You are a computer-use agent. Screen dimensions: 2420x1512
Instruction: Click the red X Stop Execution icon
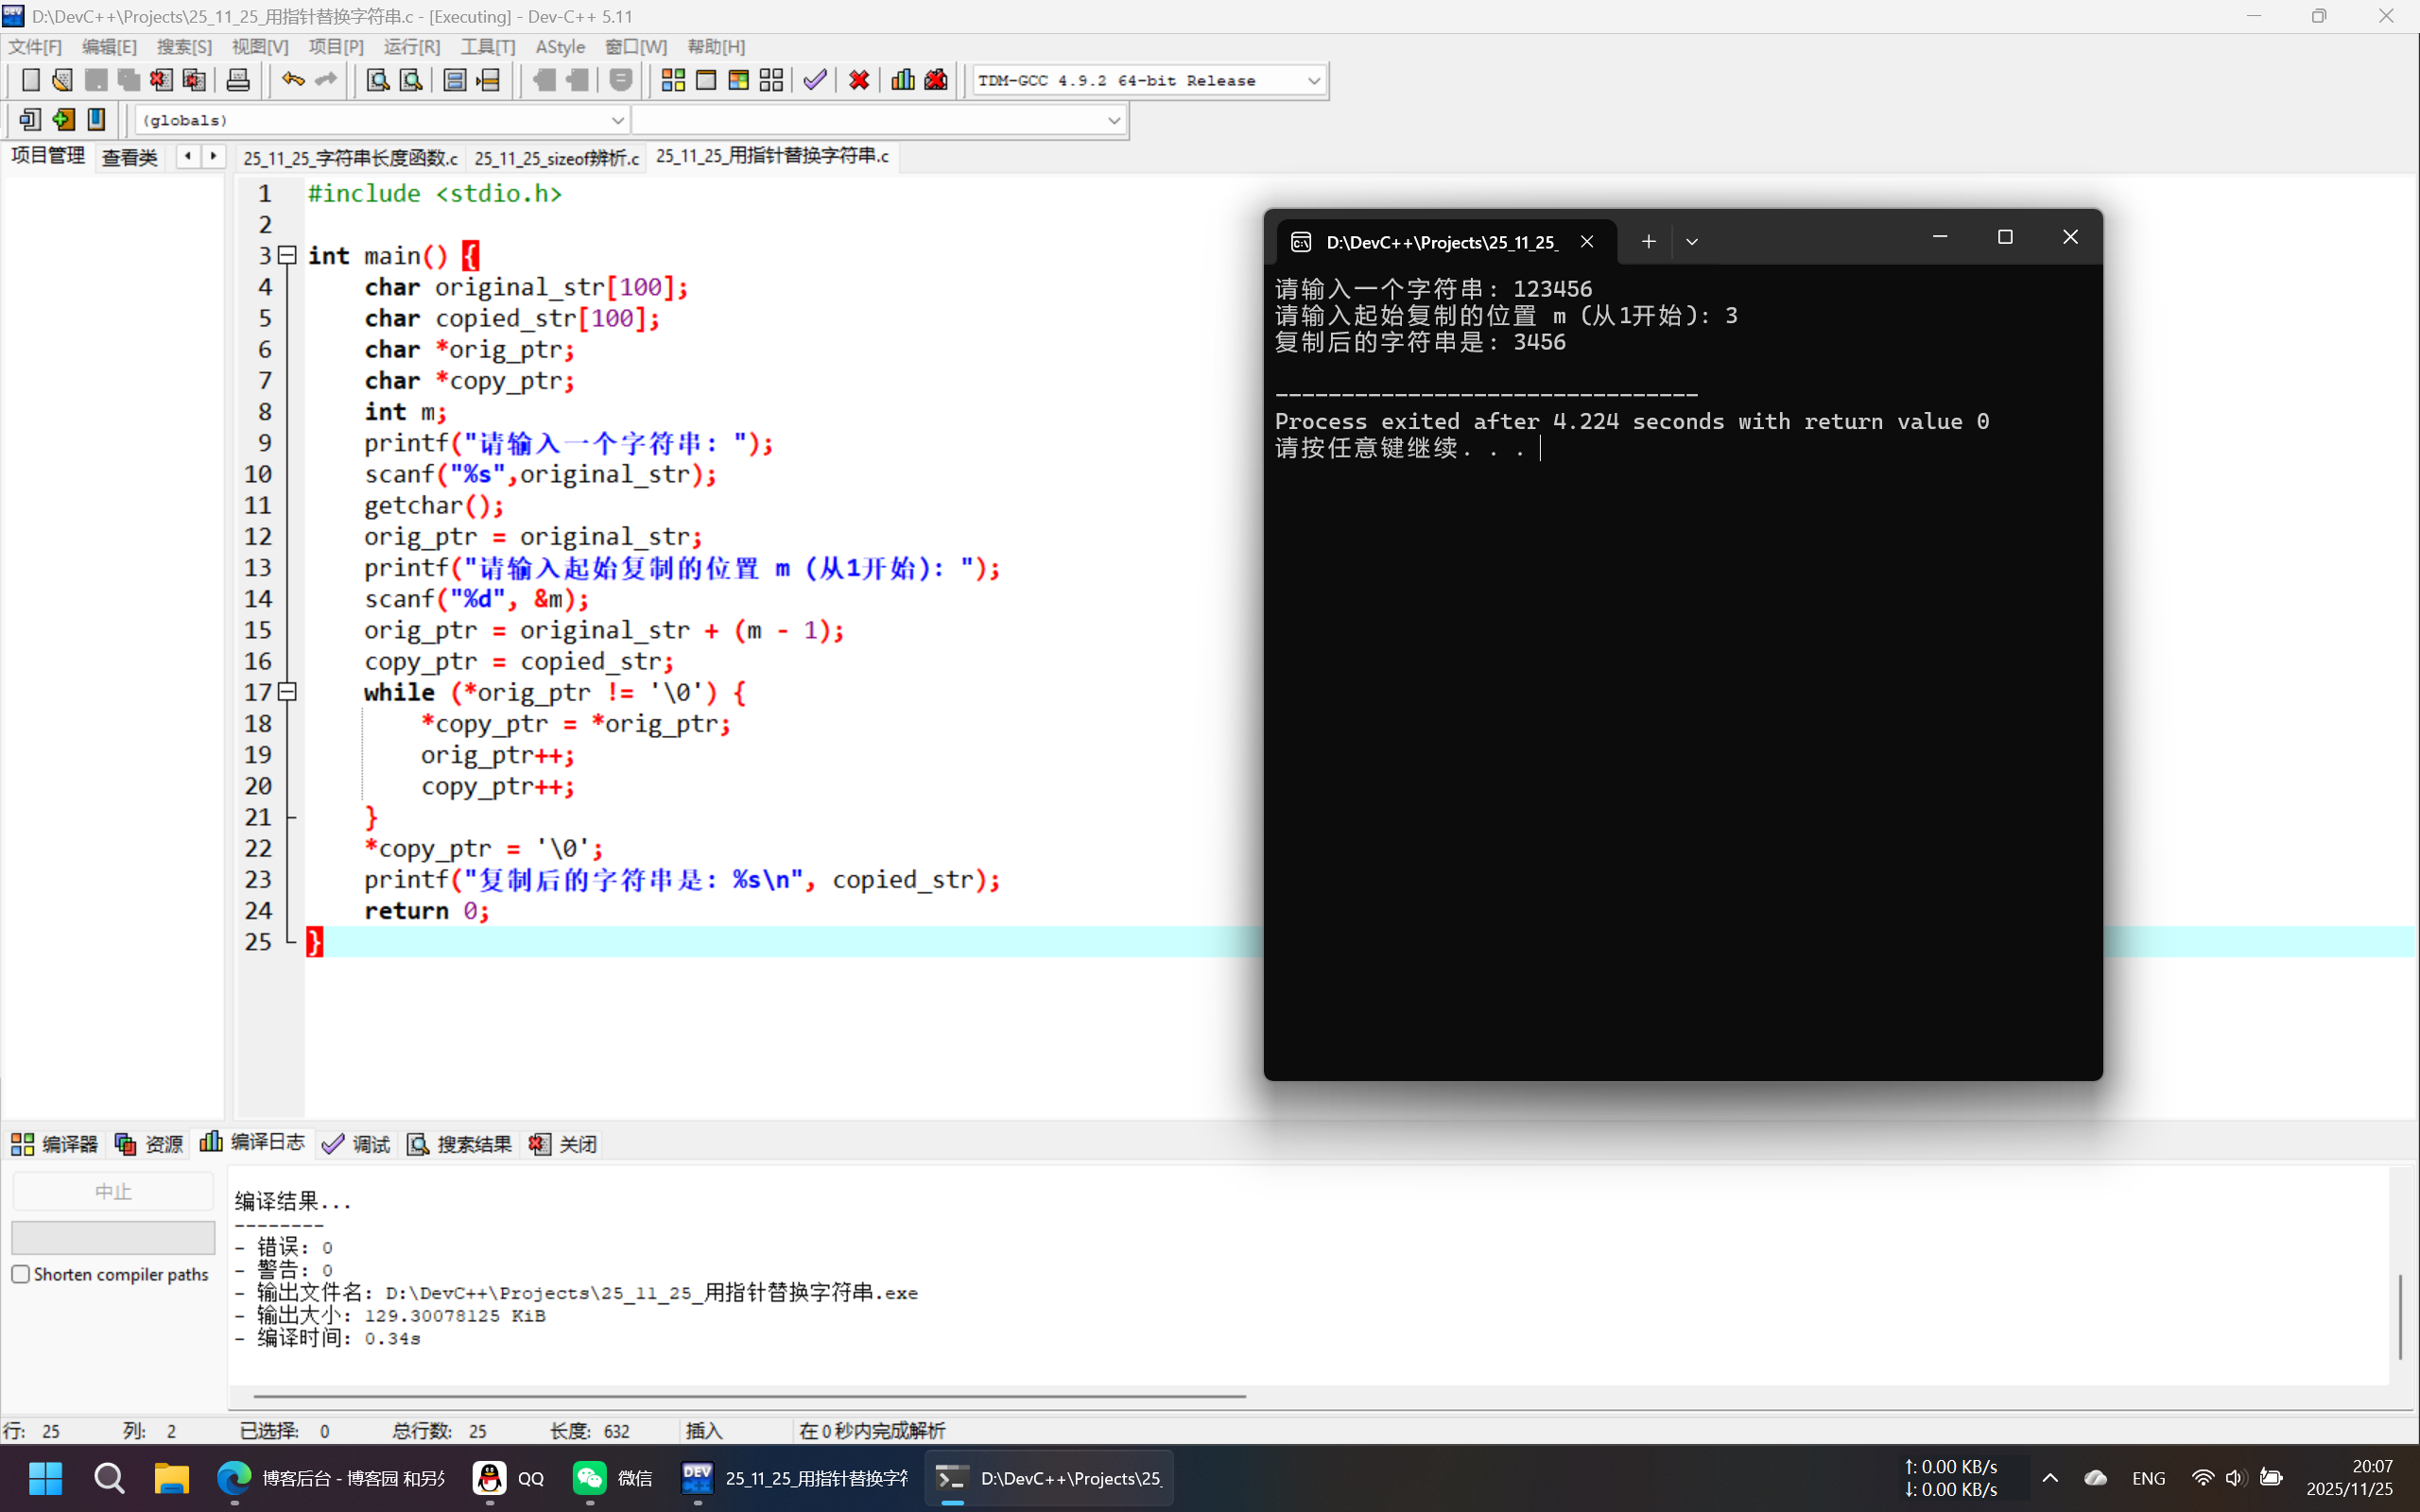858,80
